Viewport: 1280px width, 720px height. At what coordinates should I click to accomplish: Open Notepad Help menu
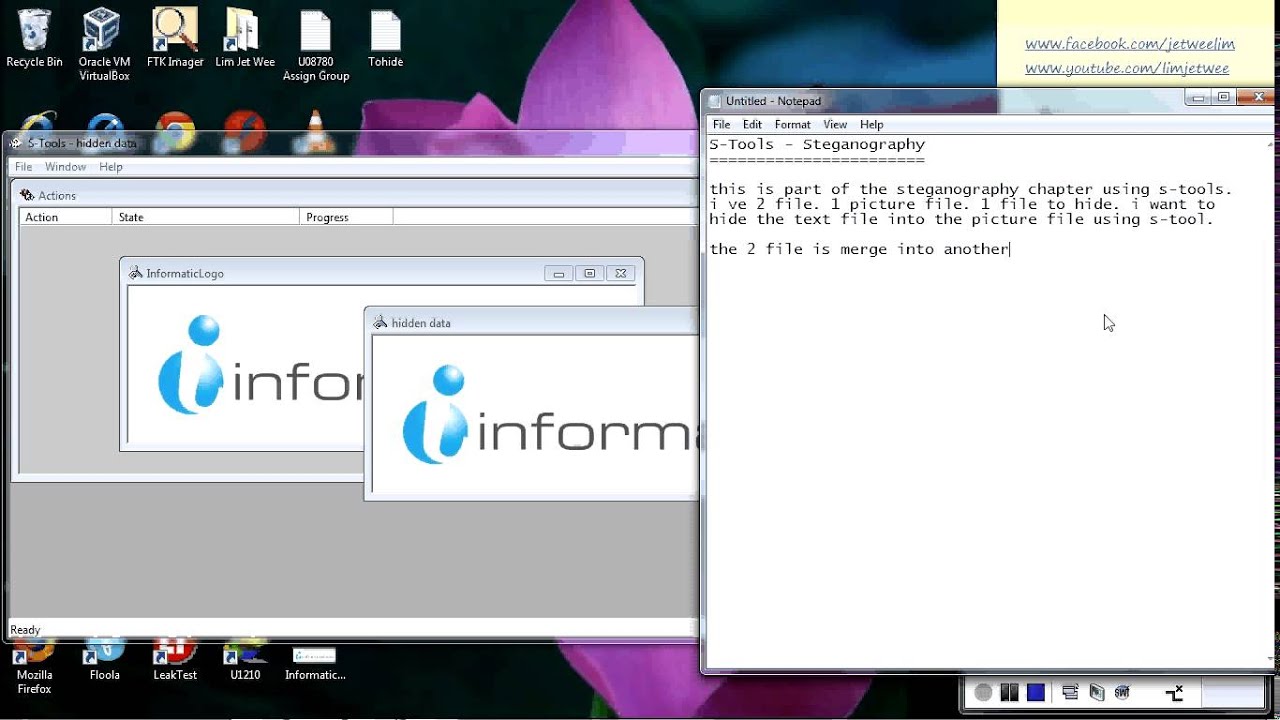pos(871,124)
